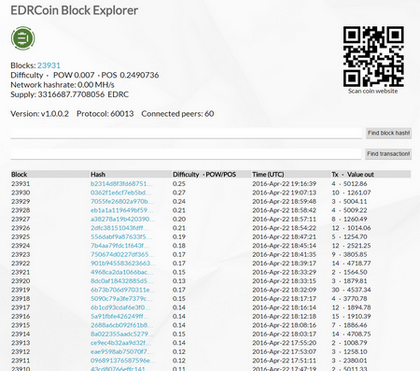Focus the block hash search field
The height and width of the screenshot is (371, 420).
(186, 133)
